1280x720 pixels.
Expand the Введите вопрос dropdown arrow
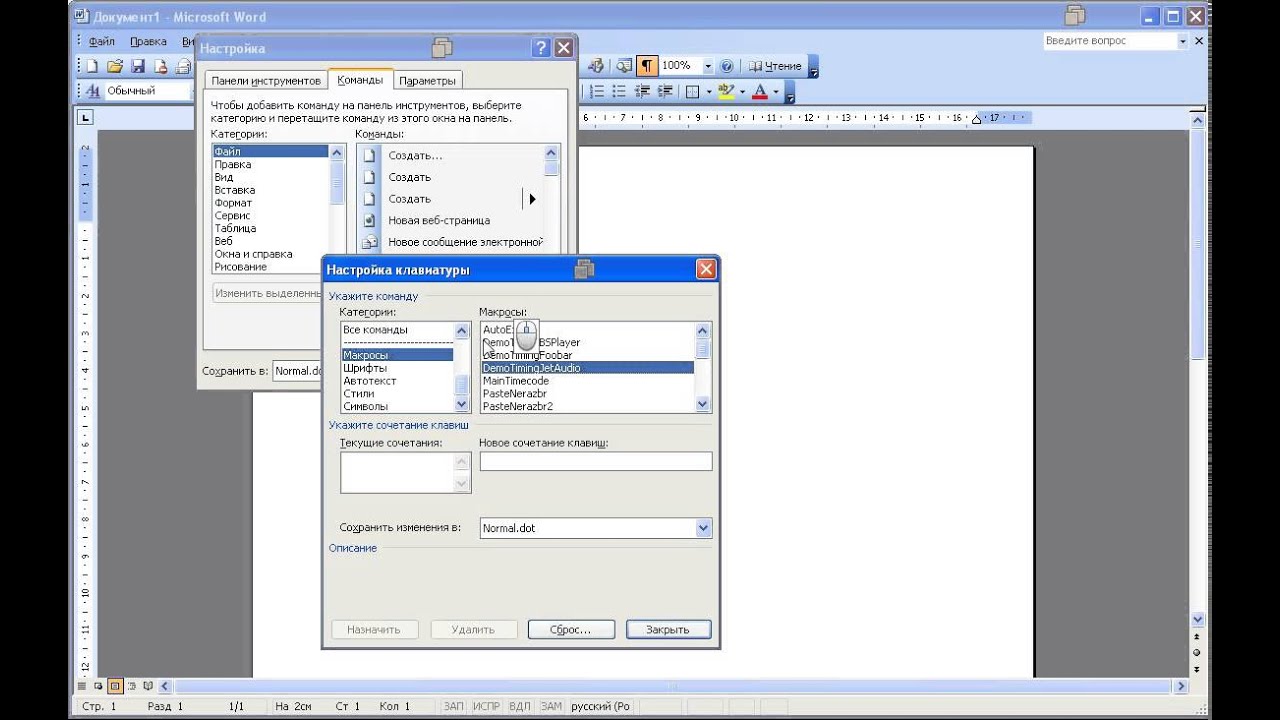(1183, 41)
